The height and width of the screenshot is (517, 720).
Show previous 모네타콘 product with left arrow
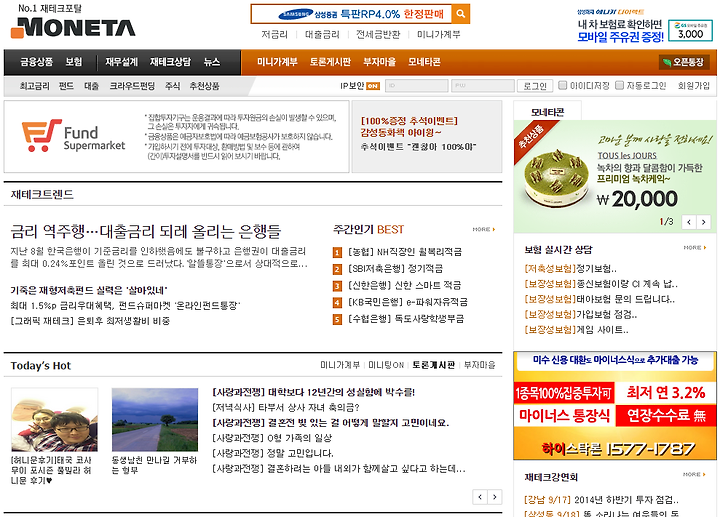tap(689, 222)
